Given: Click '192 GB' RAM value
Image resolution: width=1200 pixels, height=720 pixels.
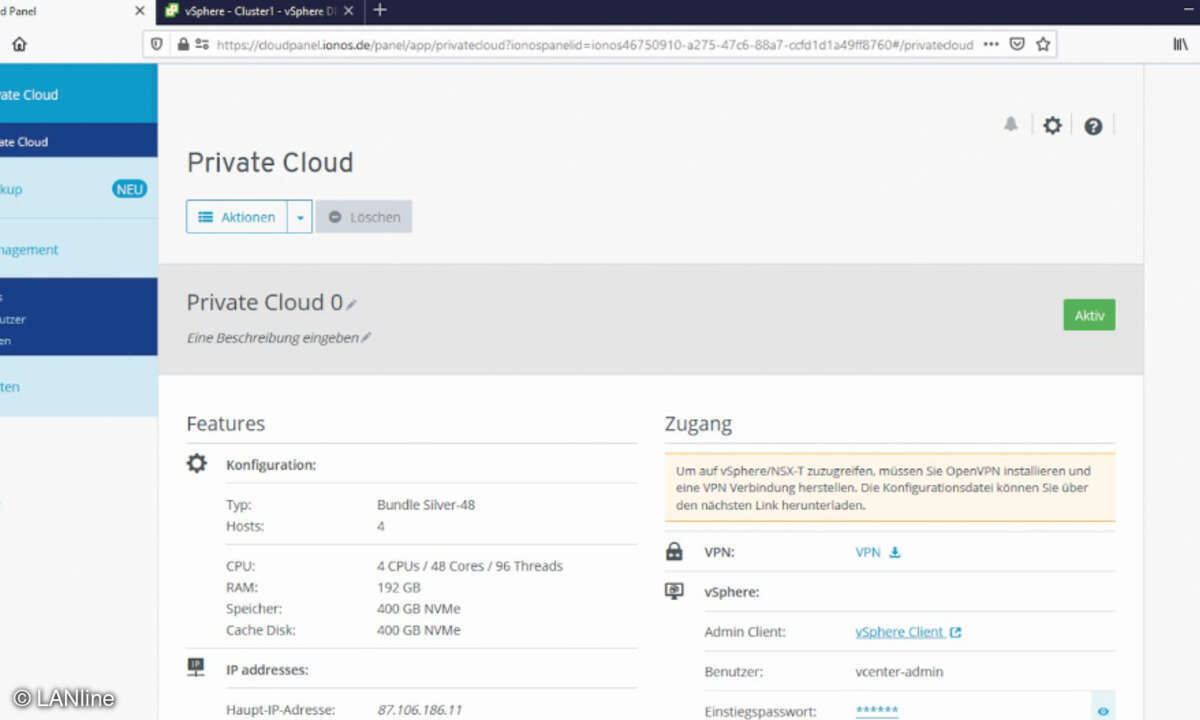Looking at the screenshot, I should coord(399,587).
